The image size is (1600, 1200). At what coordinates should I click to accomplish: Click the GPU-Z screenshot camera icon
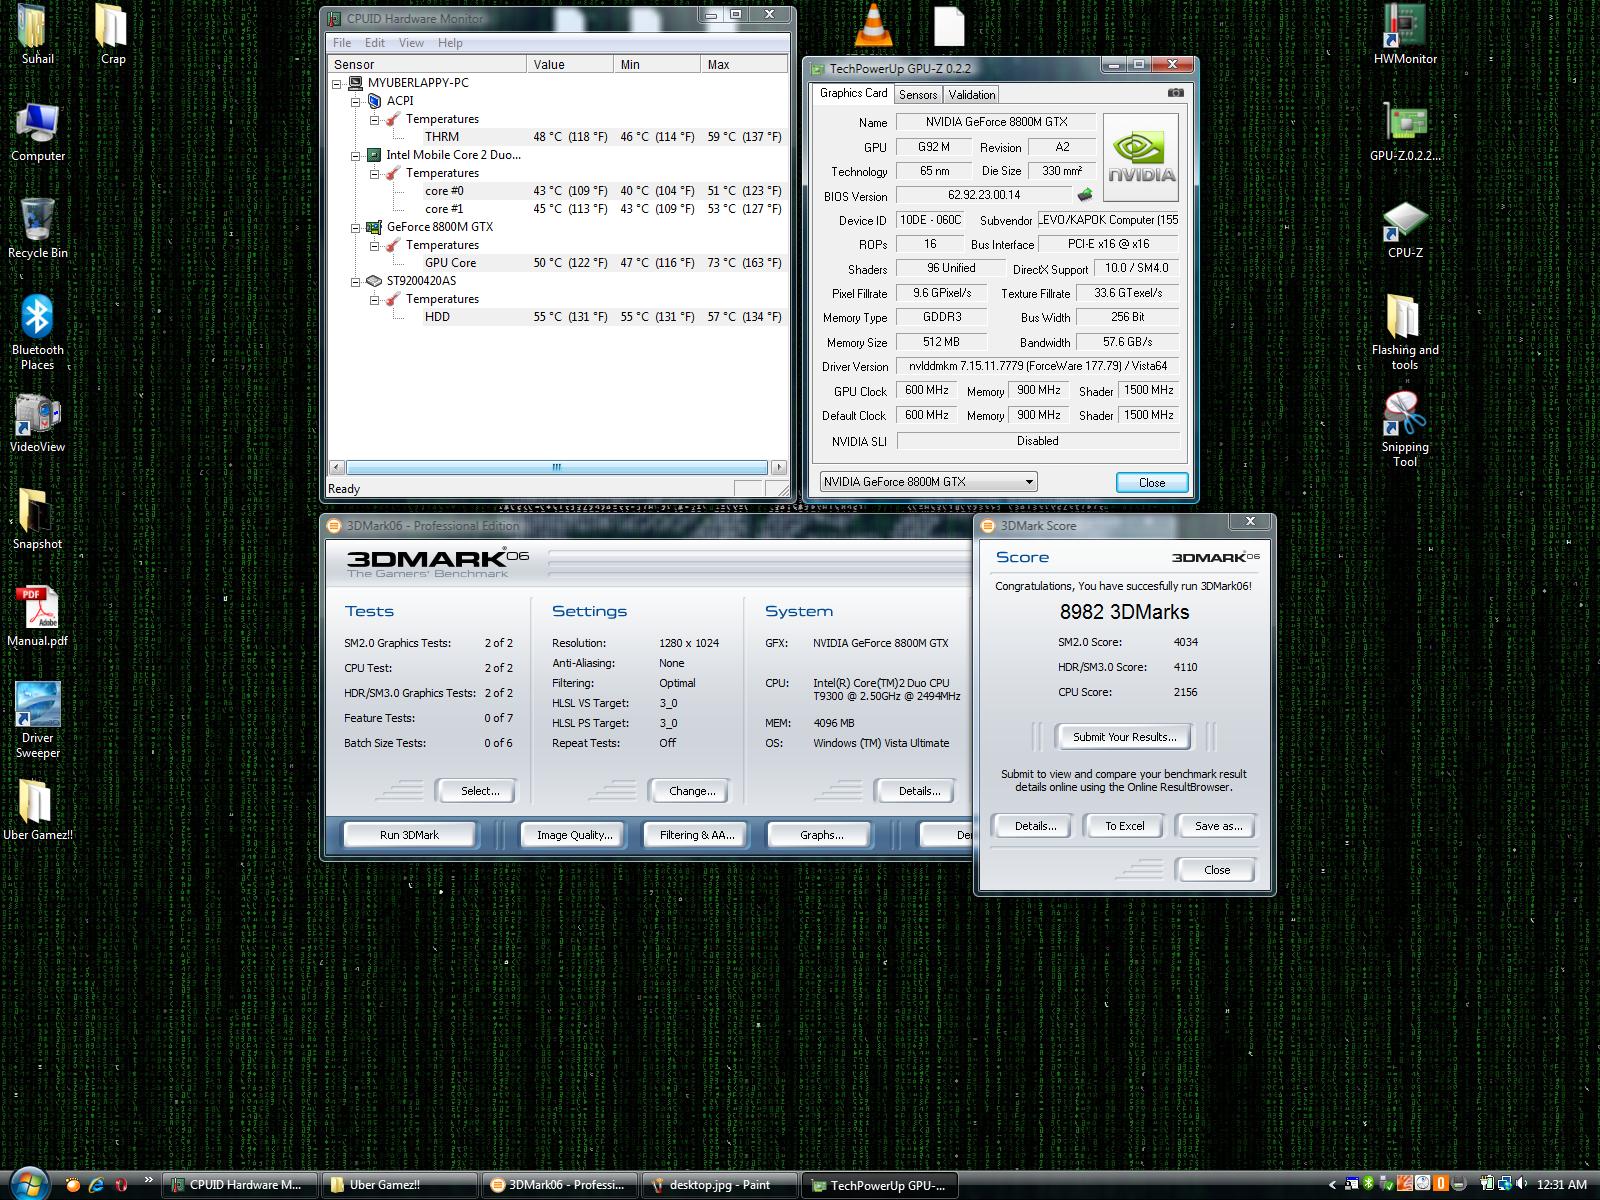click(x=1175, y=93)
